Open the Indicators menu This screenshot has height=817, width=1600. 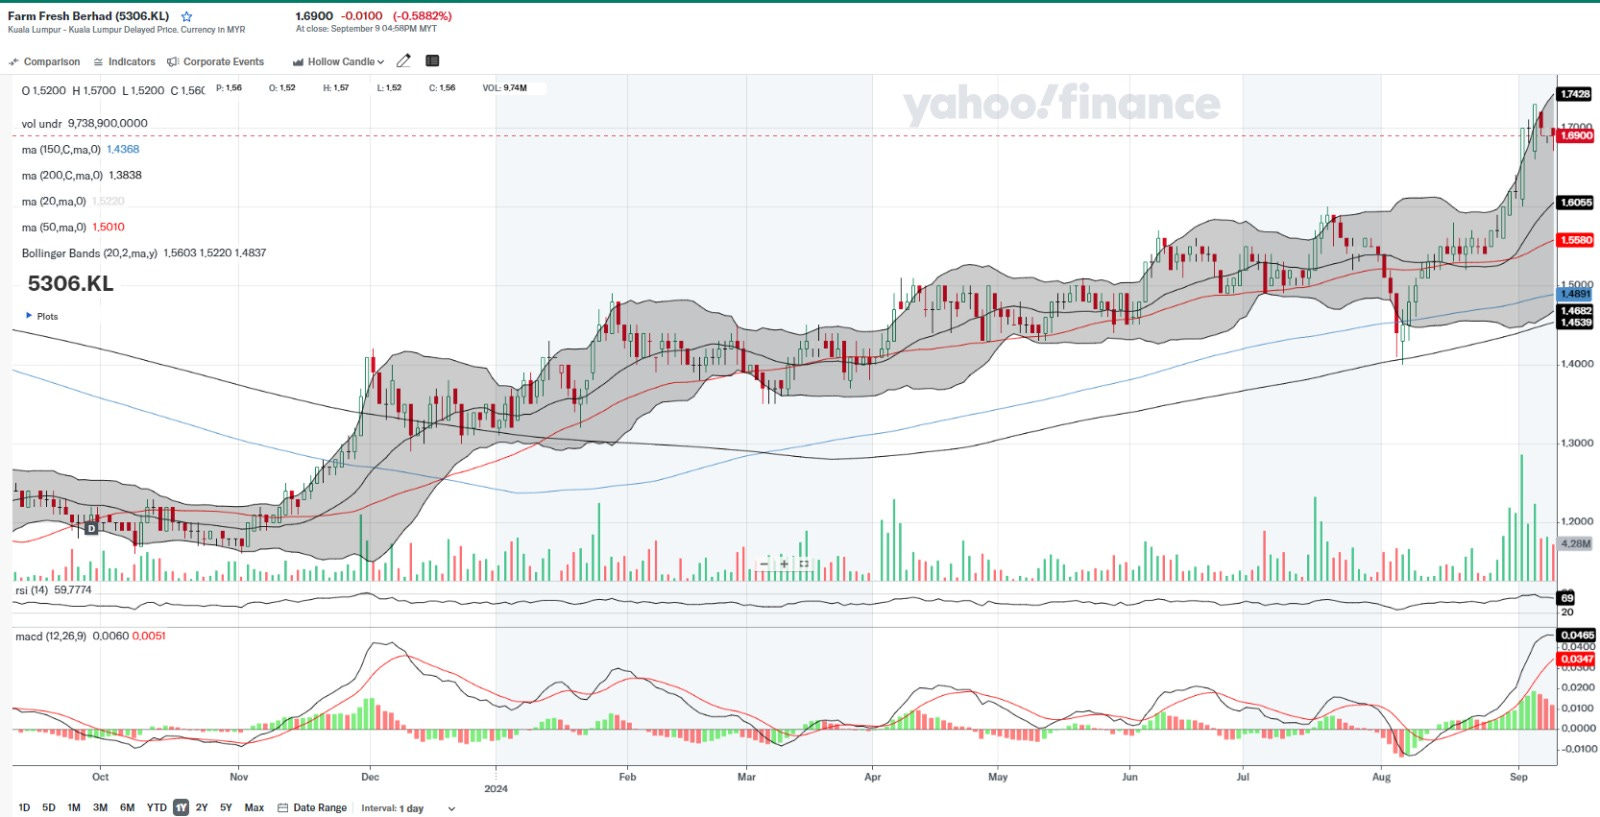click(125, 62)
